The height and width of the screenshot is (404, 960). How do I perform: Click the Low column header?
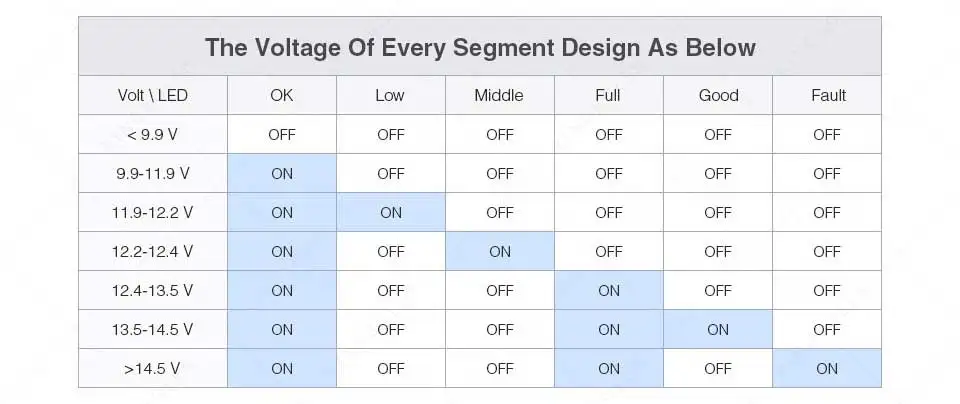coord(391,95)
